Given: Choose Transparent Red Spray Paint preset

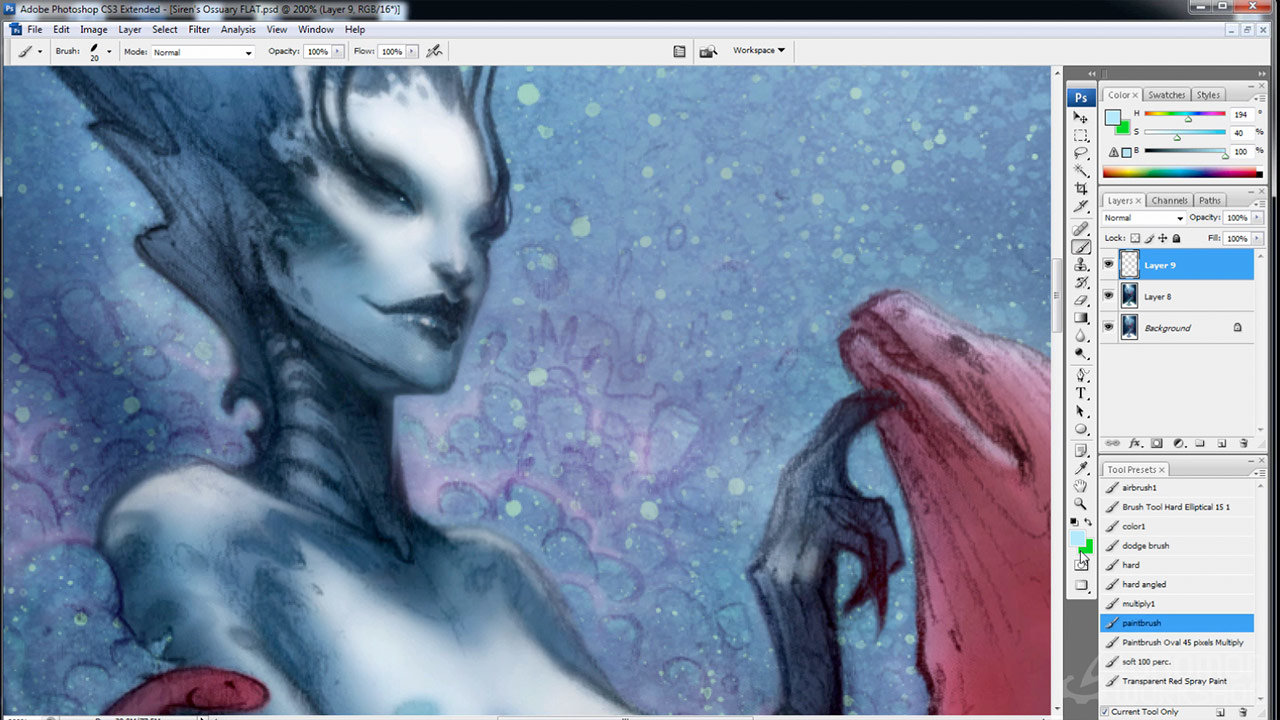Looking at the screenshot, I should click(x=1177, y=681).
